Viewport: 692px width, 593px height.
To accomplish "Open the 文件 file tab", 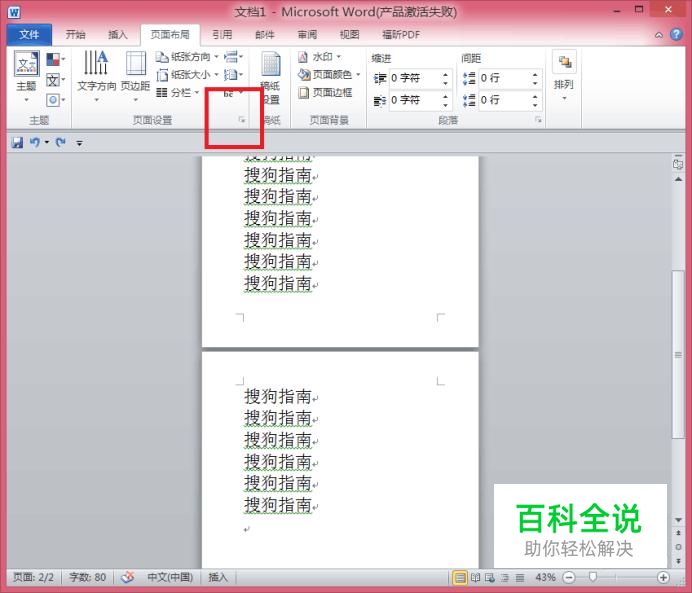I will 29,34.
